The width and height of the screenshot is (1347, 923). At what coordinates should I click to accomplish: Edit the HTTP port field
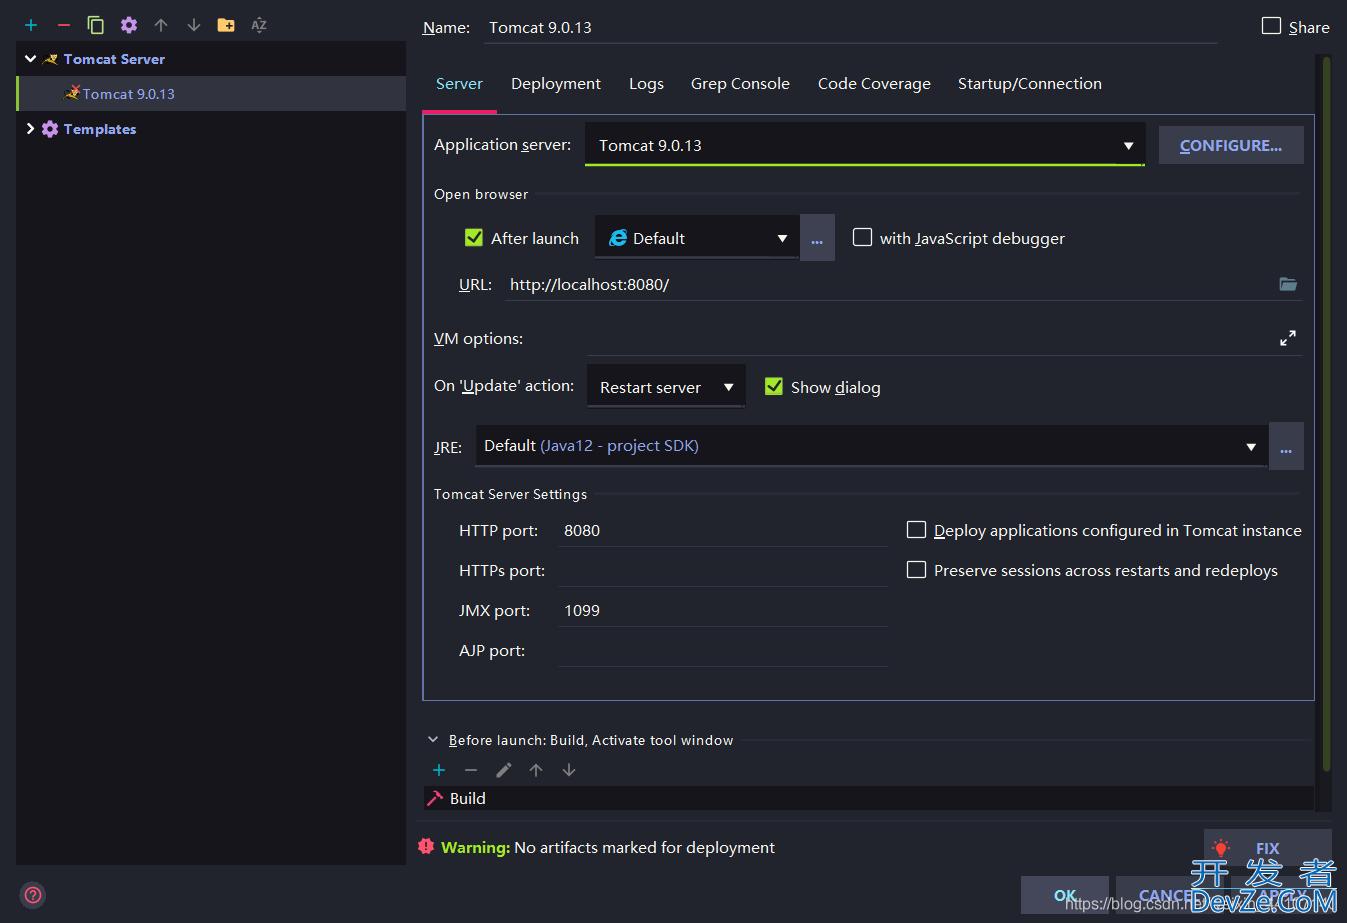[x=723, y=530]
